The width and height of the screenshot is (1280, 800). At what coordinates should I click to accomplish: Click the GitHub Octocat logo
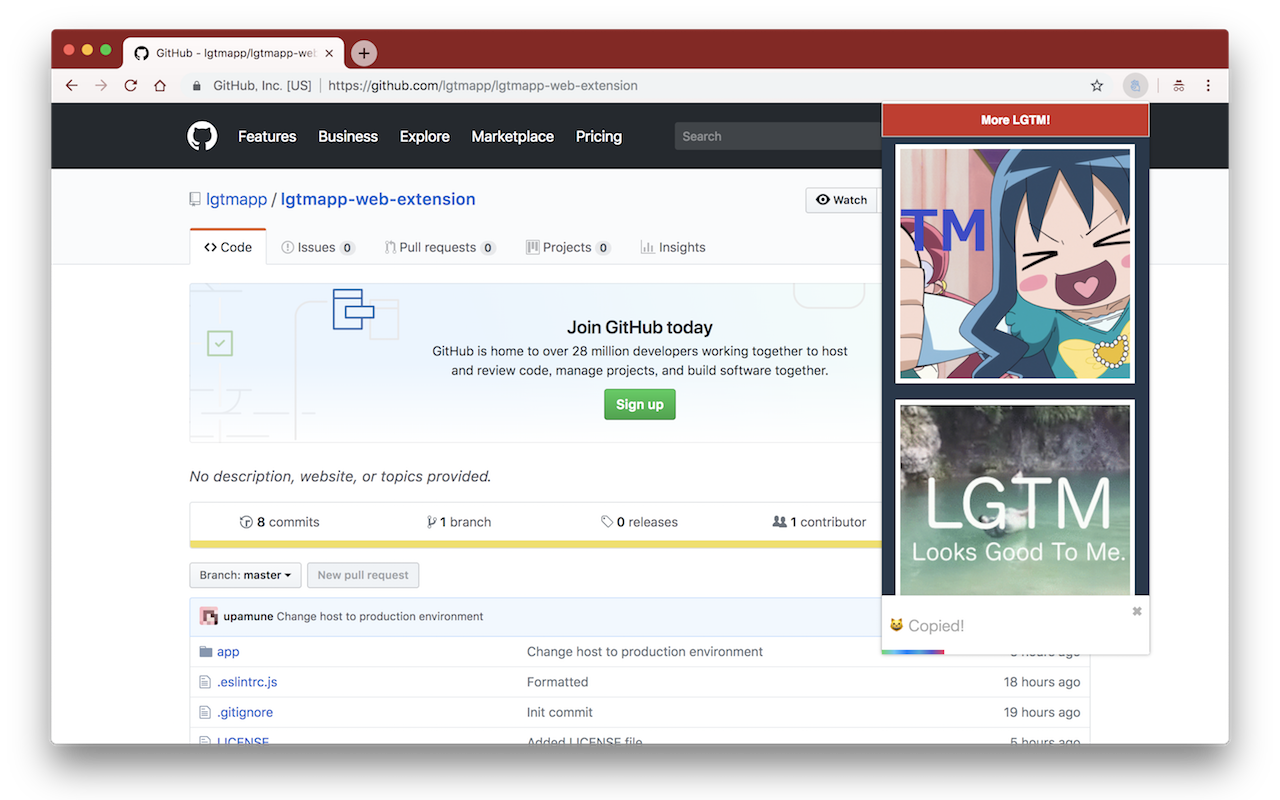click(202, 136)
